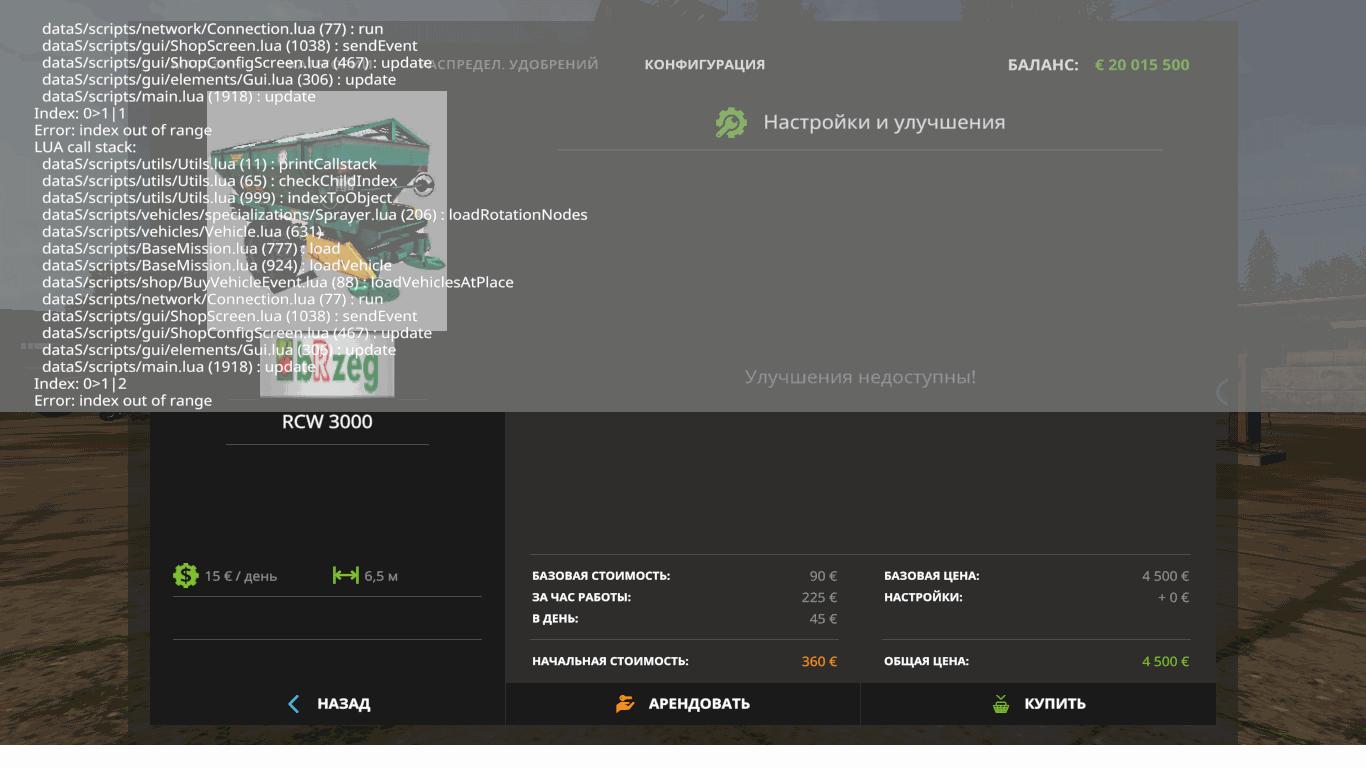Click the orange rent hand icon

click(625, 703)
